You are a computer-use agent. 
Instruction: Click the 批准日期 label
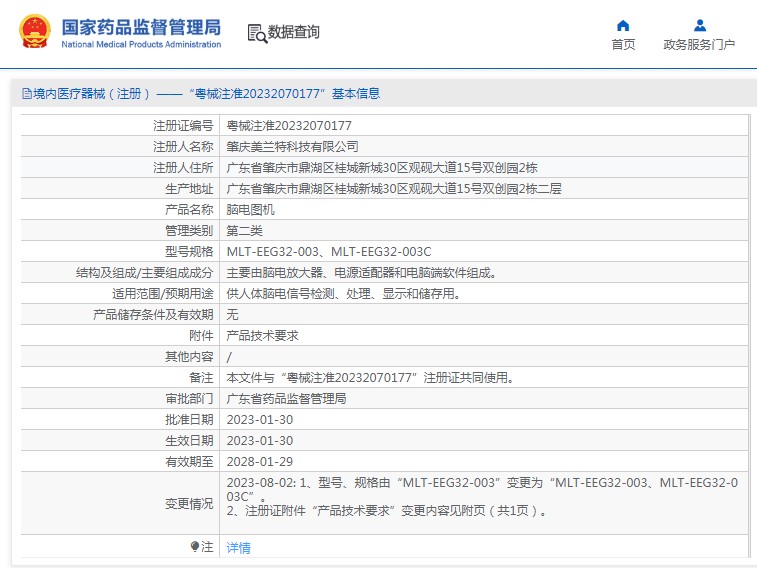(189, 420)
